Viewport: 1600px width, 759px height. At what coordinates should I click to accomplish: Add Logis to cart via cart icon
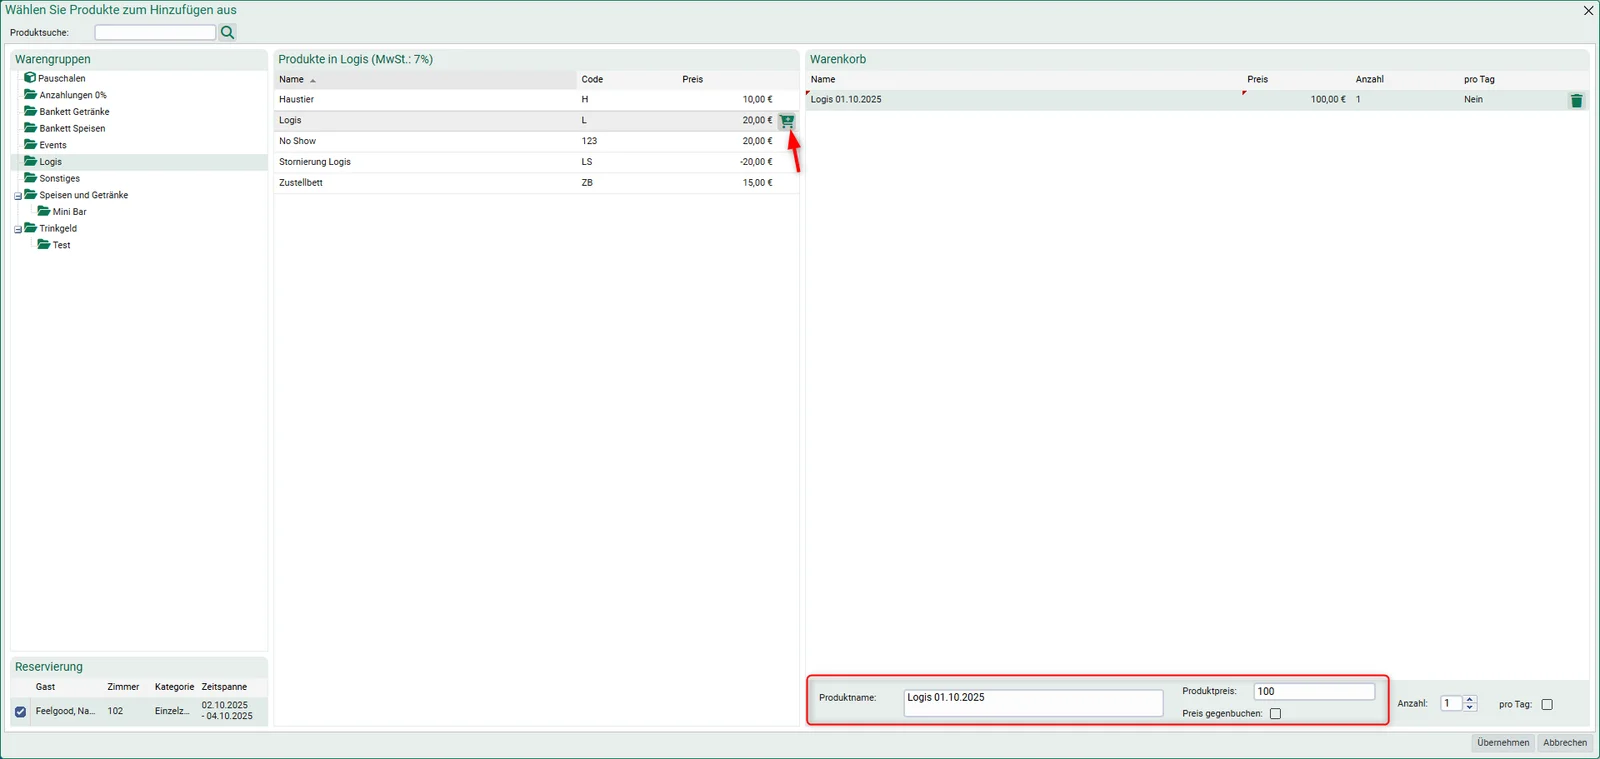787,121
